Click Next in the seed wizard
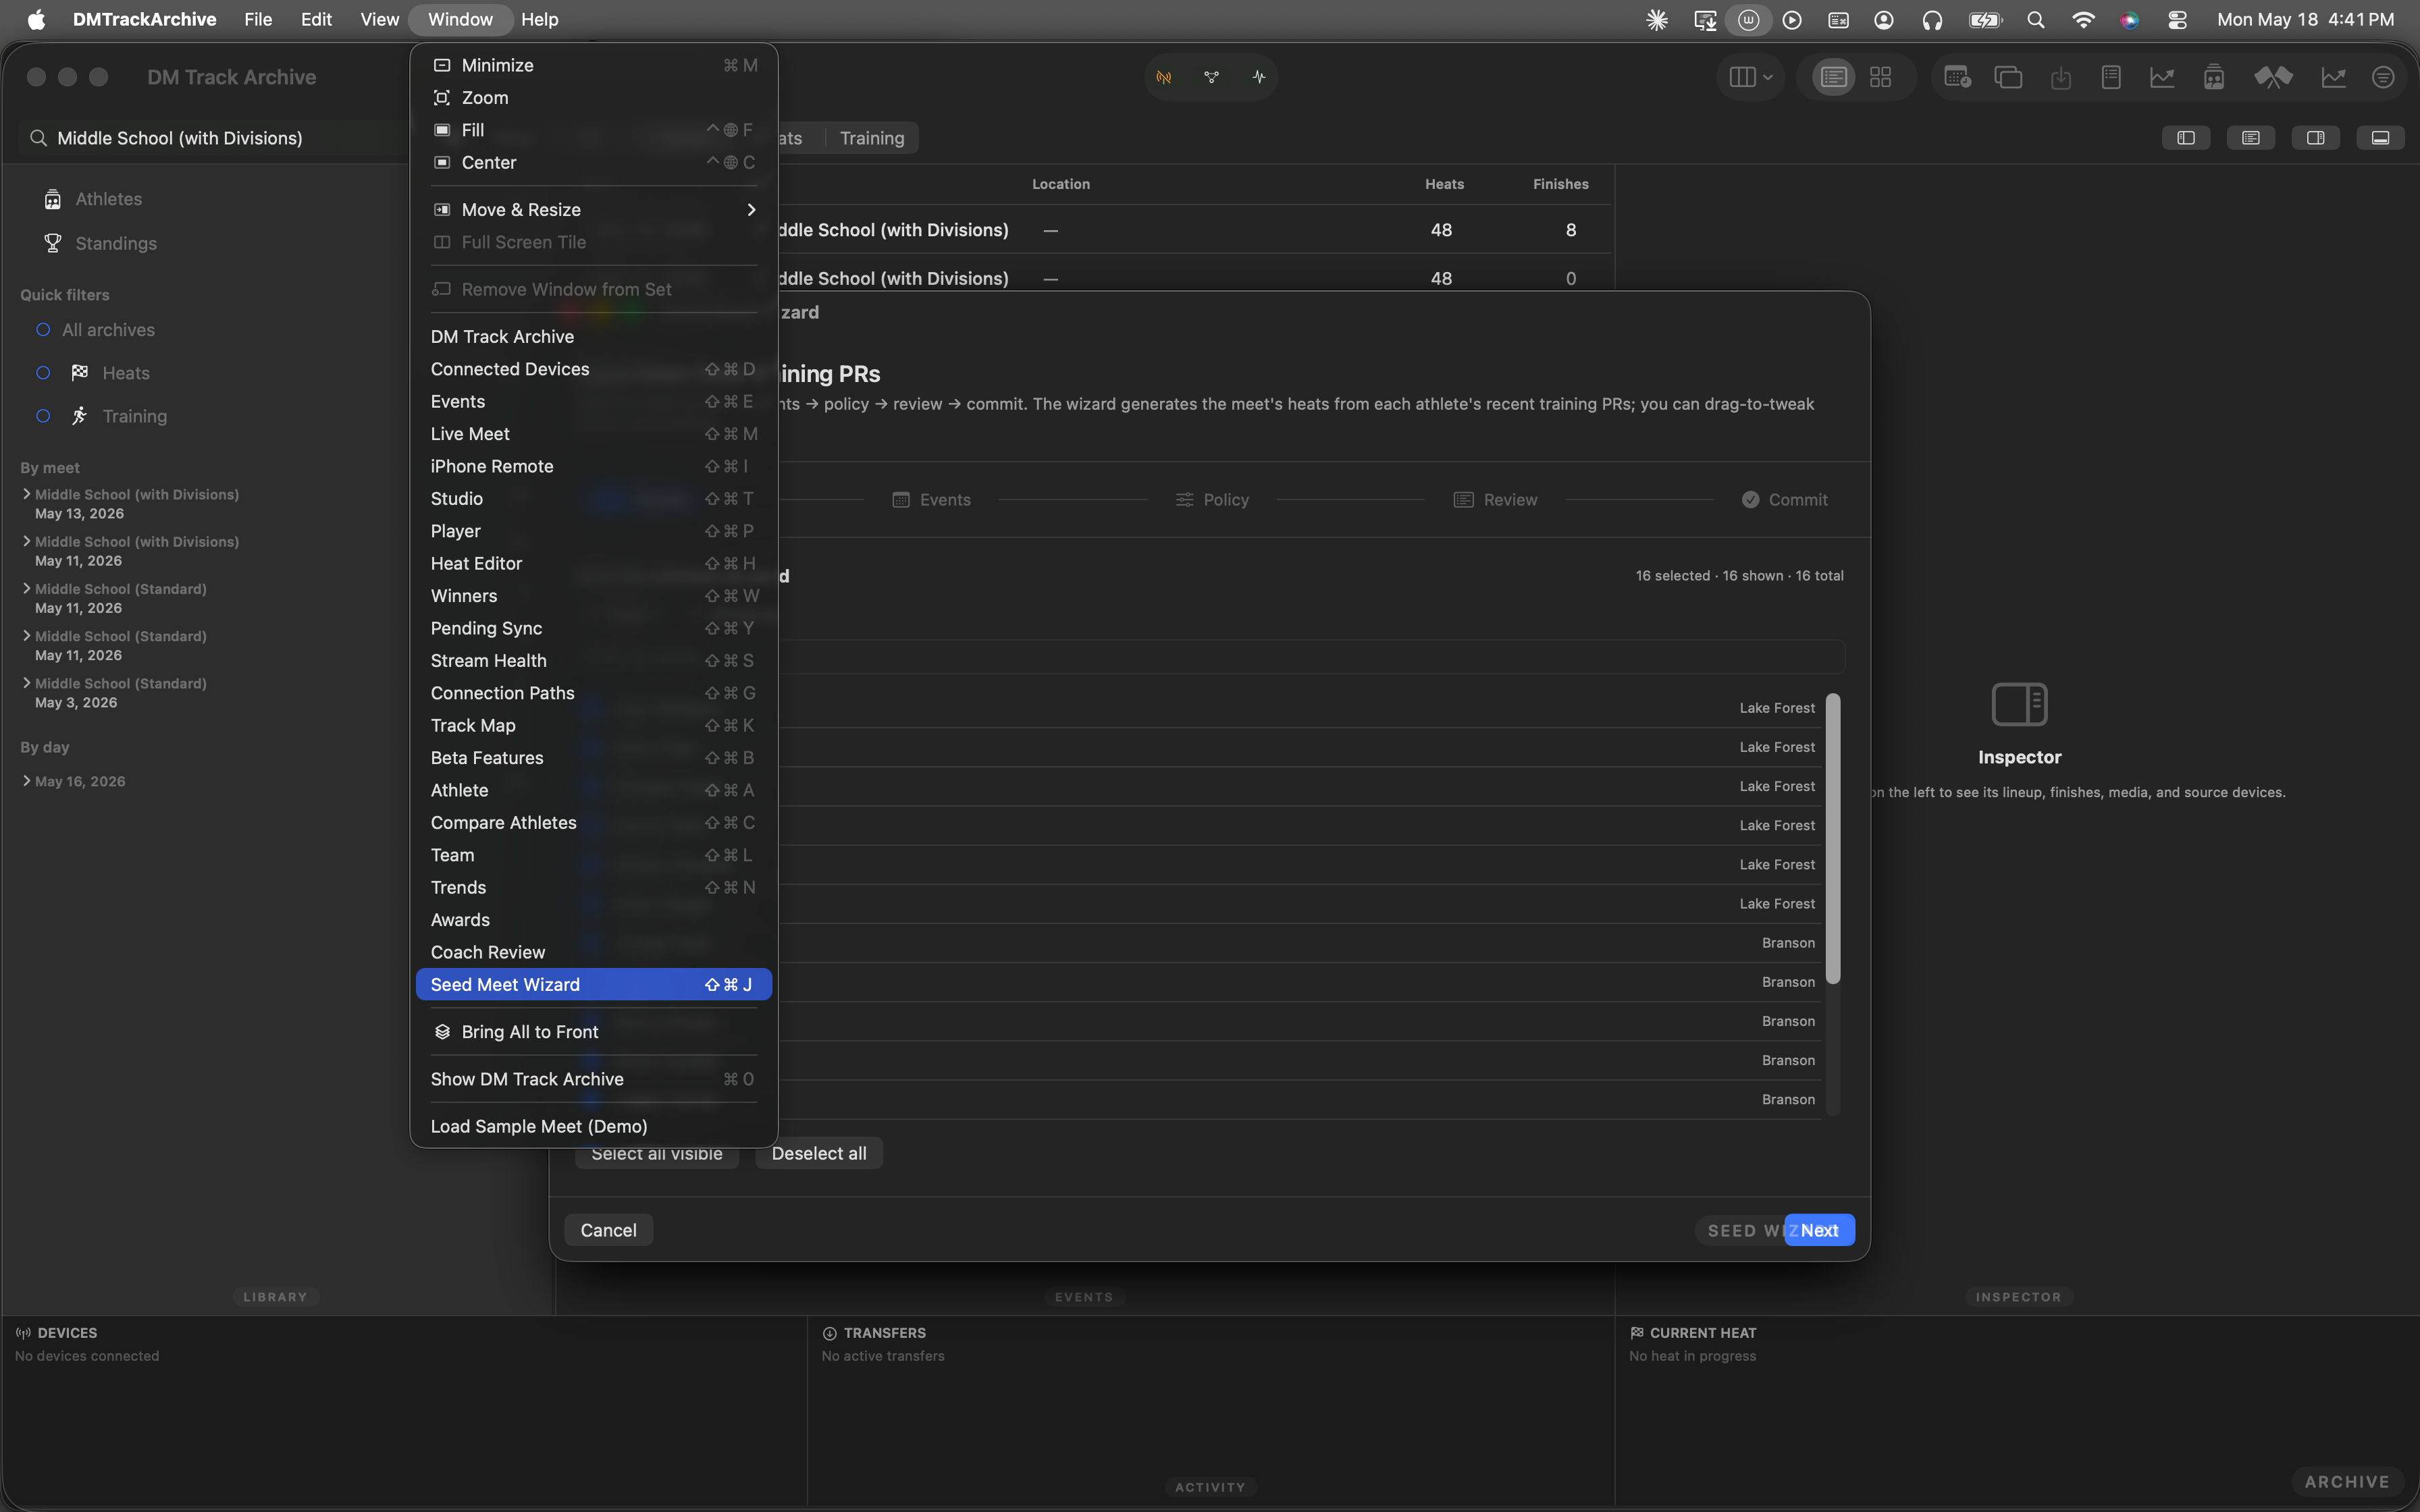 click(x=1819, y=1230)
